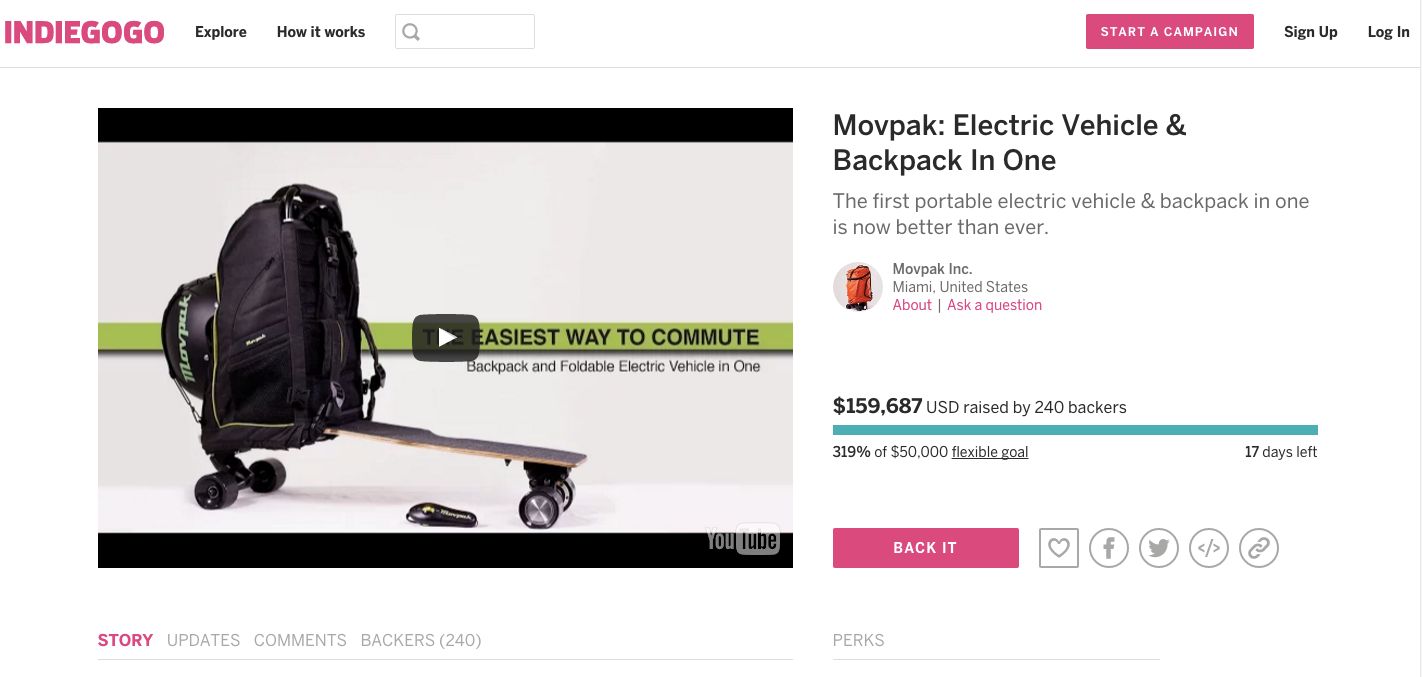Click the search magnifier icon
1422x677 pixels.
(411, 32)
